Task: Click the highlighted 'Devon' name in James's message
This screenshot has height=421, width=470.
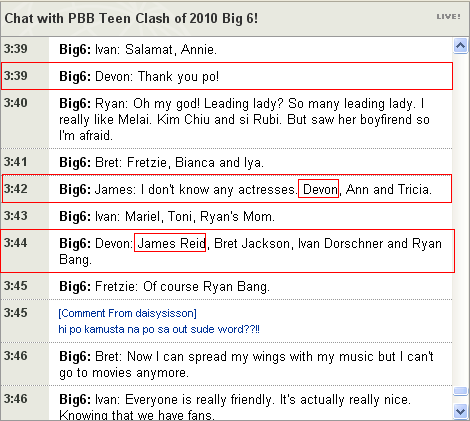Action: point(318,189)
